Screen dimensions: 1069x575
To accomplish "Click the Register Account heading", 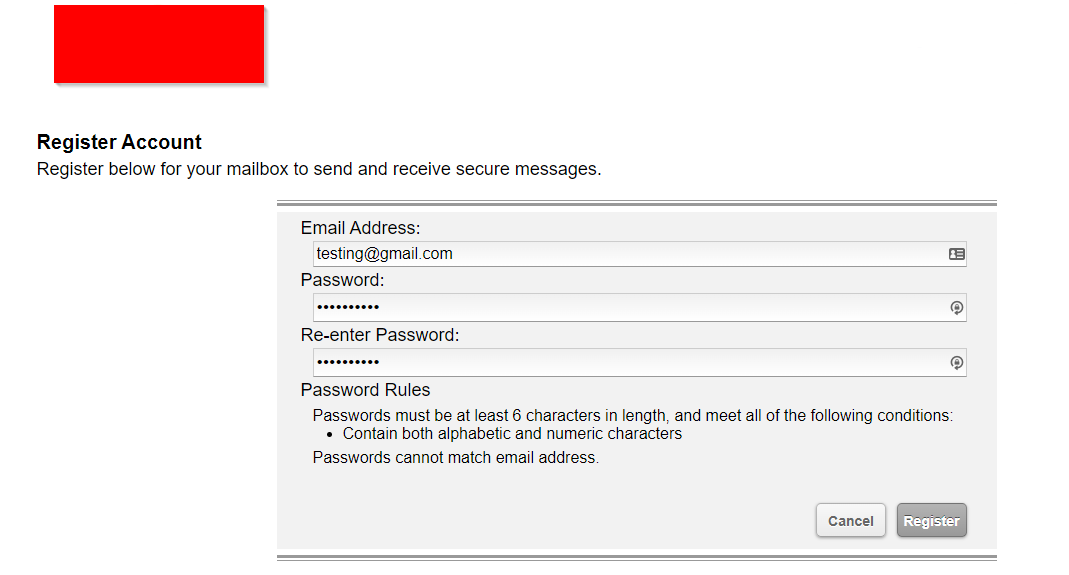I will [119, 142].
